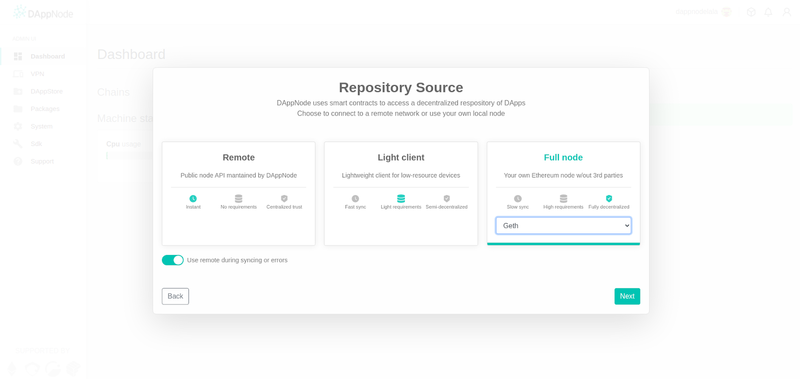
Task: Click the Dashboard page title behind dialog
Action: (131, 54)
